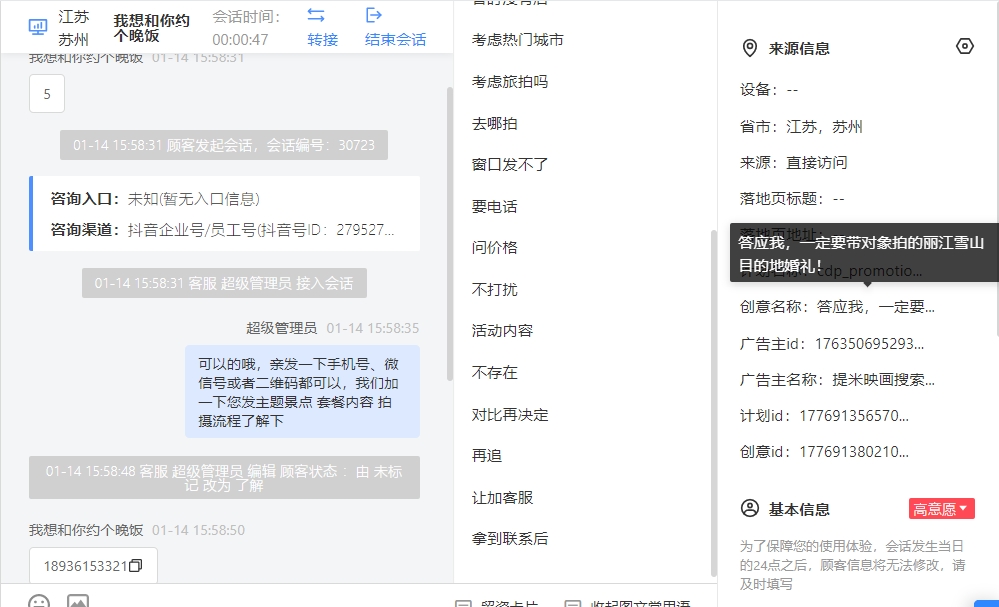Click the 转接 transfer arrows icon
The image size is (999, 607).
coord(316,15)
